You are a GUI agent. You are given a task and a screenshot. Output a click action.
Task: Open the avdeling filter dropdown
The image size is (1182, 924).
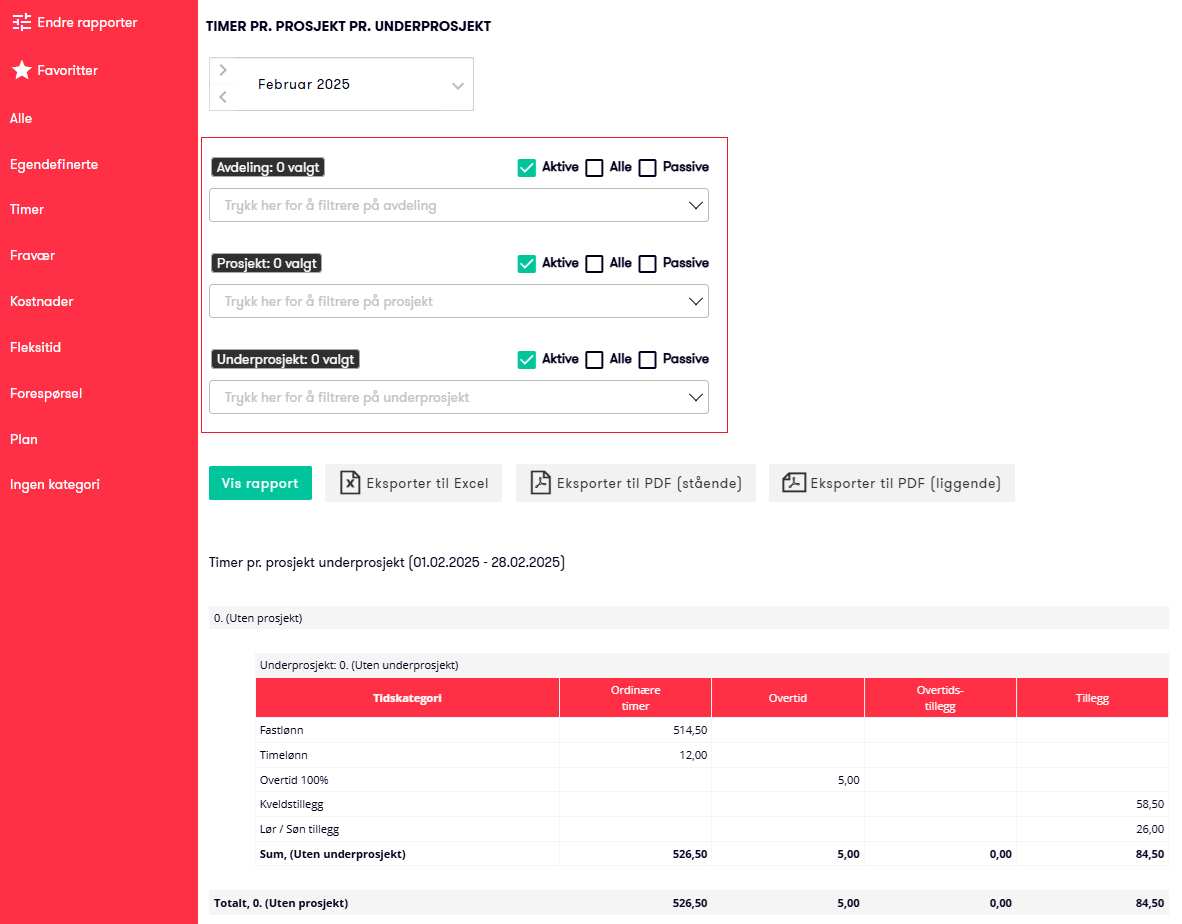(458, 205)
